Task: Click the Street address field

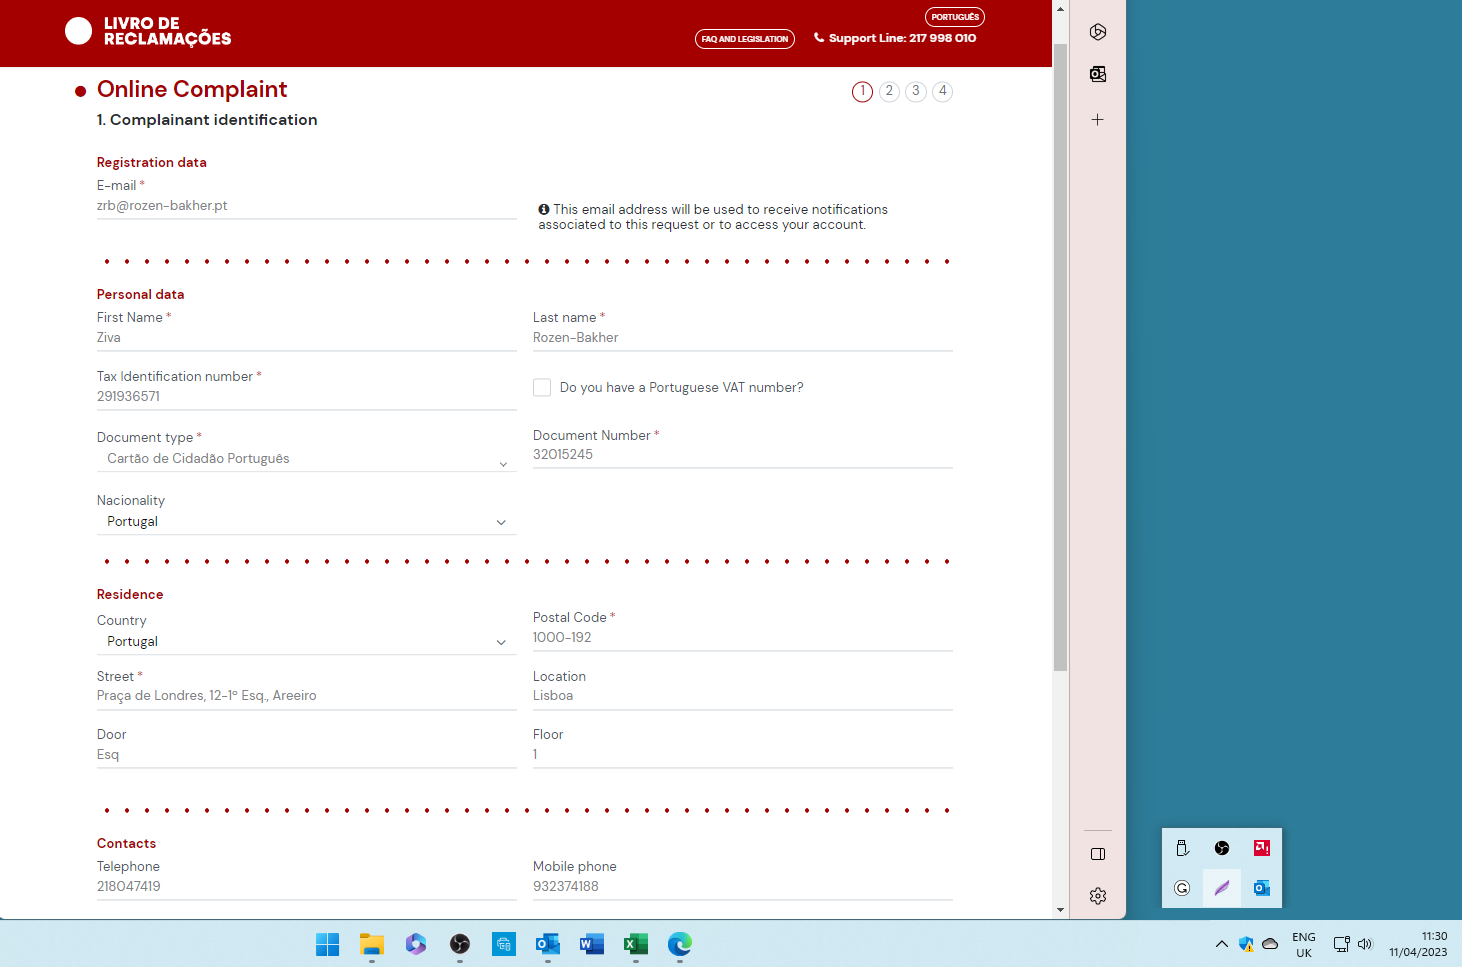Action: (307, 696)
